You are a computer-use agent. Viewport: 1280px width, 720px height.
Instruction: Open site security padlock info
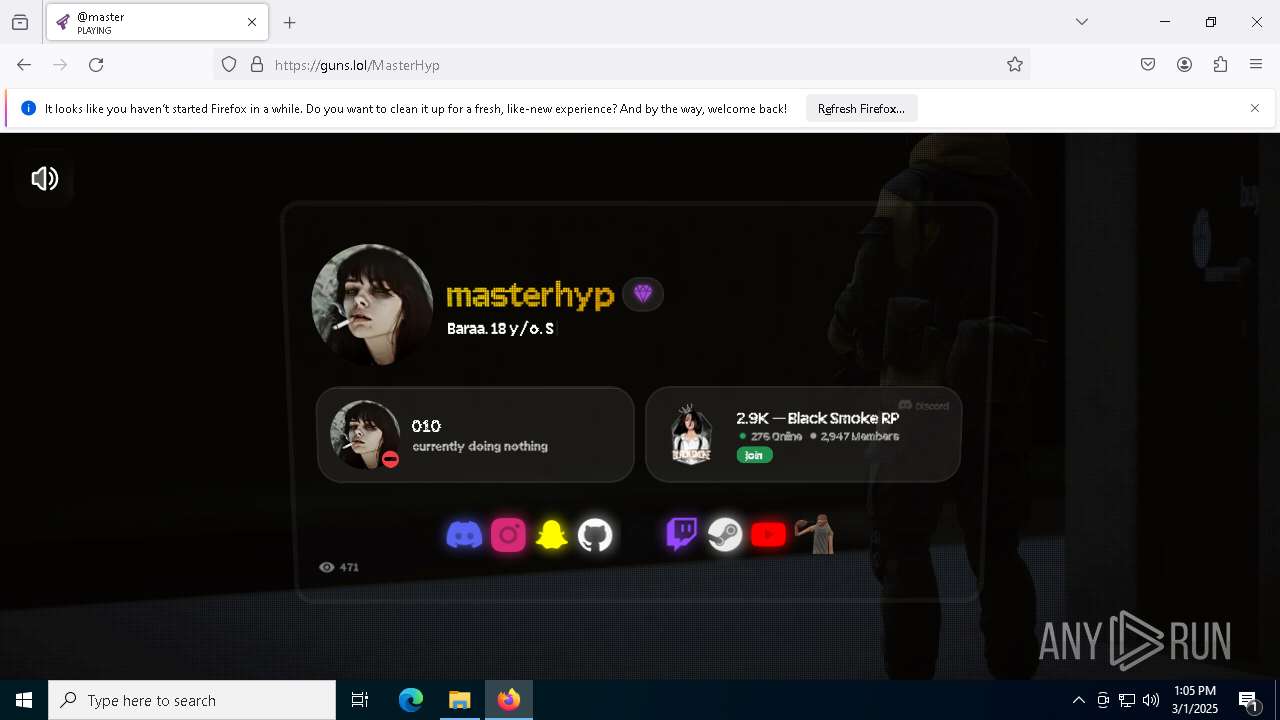(257, 65)
